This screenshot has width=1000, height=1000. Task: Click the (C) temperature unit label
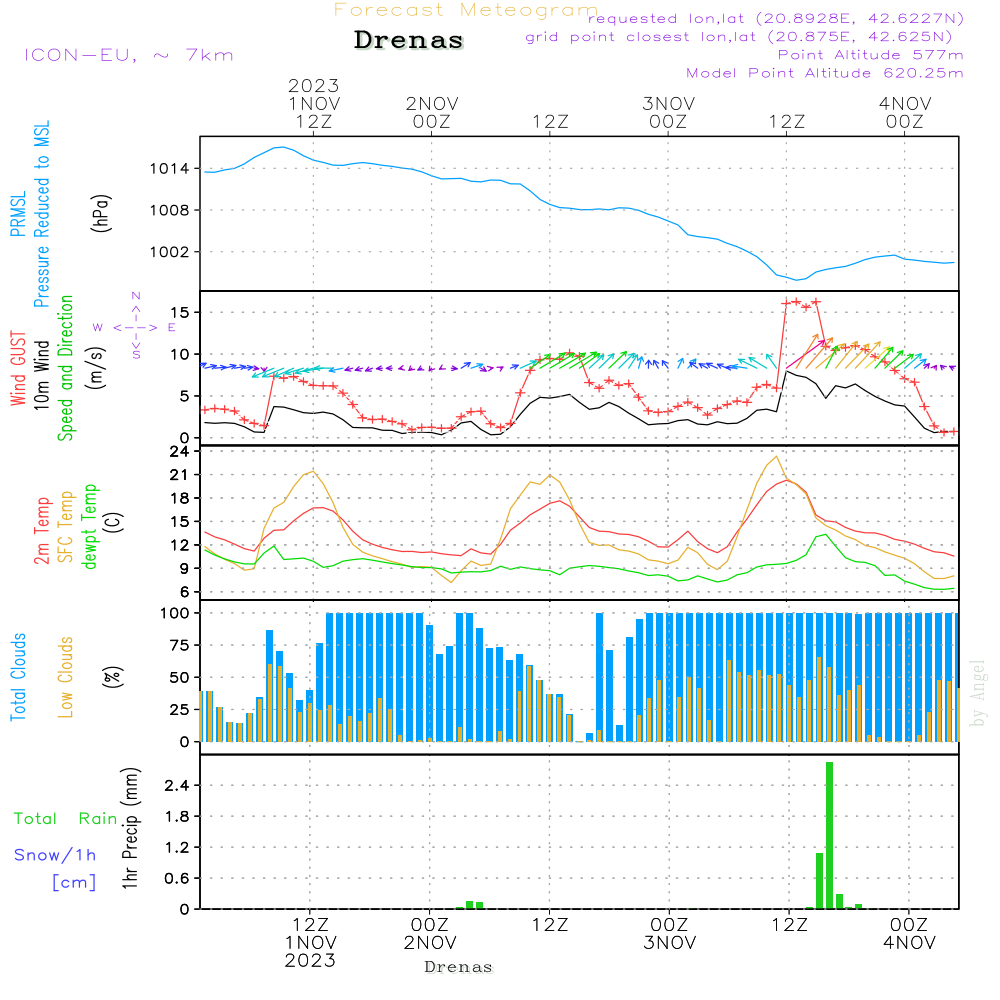point(114,522)
